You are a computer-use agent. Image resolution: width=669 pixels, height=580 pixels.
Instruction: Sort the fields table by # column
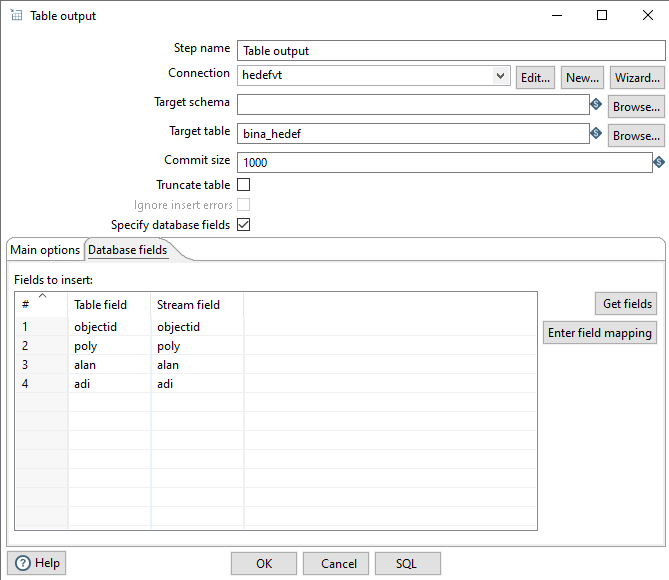41,304
